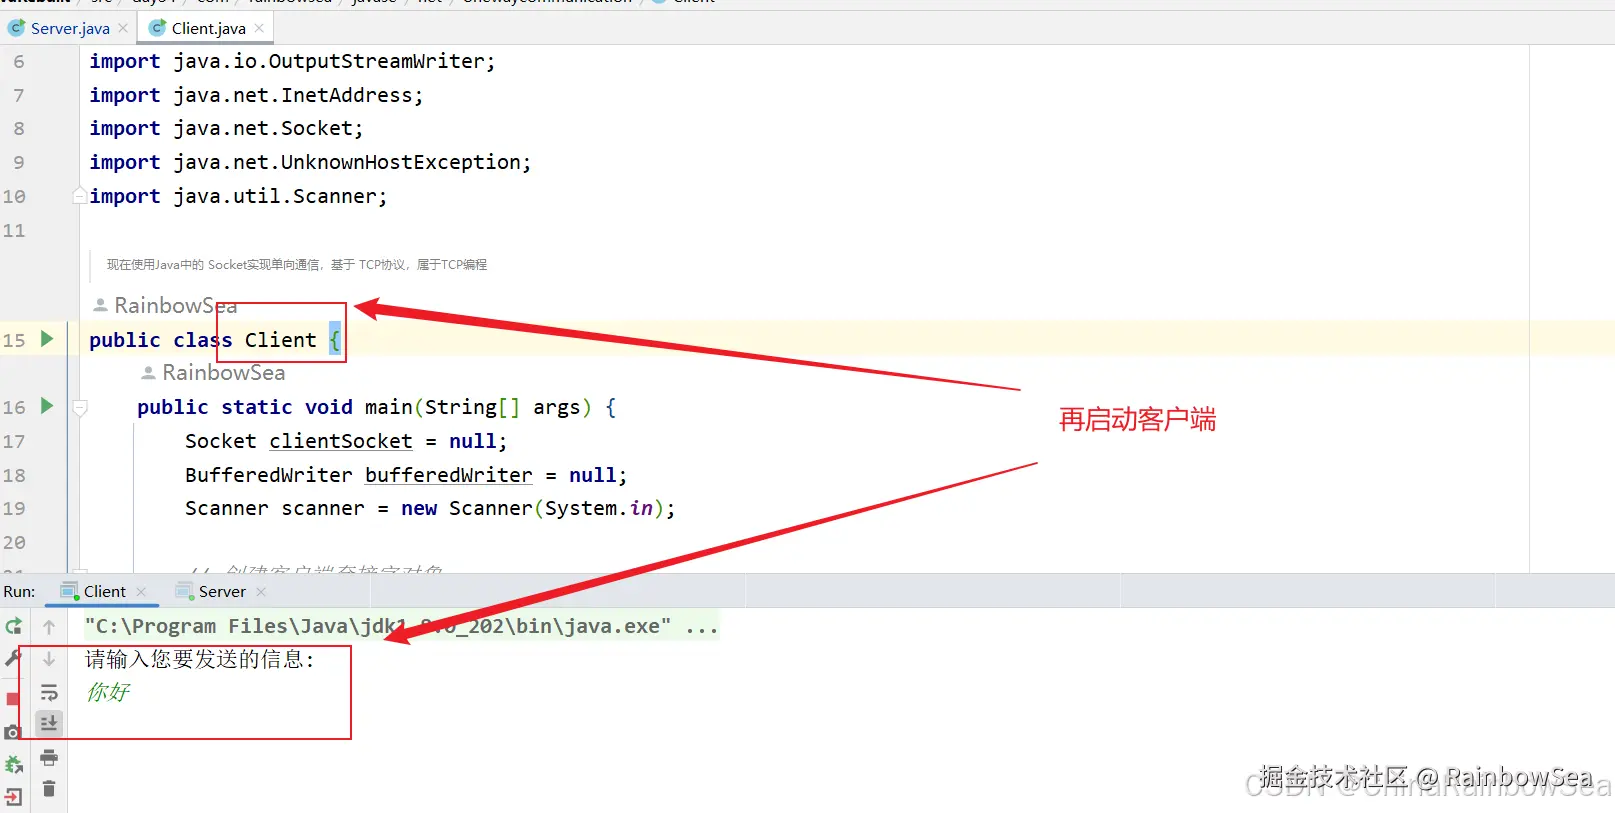The image size is (1615, 813).
Task: Click 'Scanner scanner' declaration on line 19
Action: pos(275,508)
